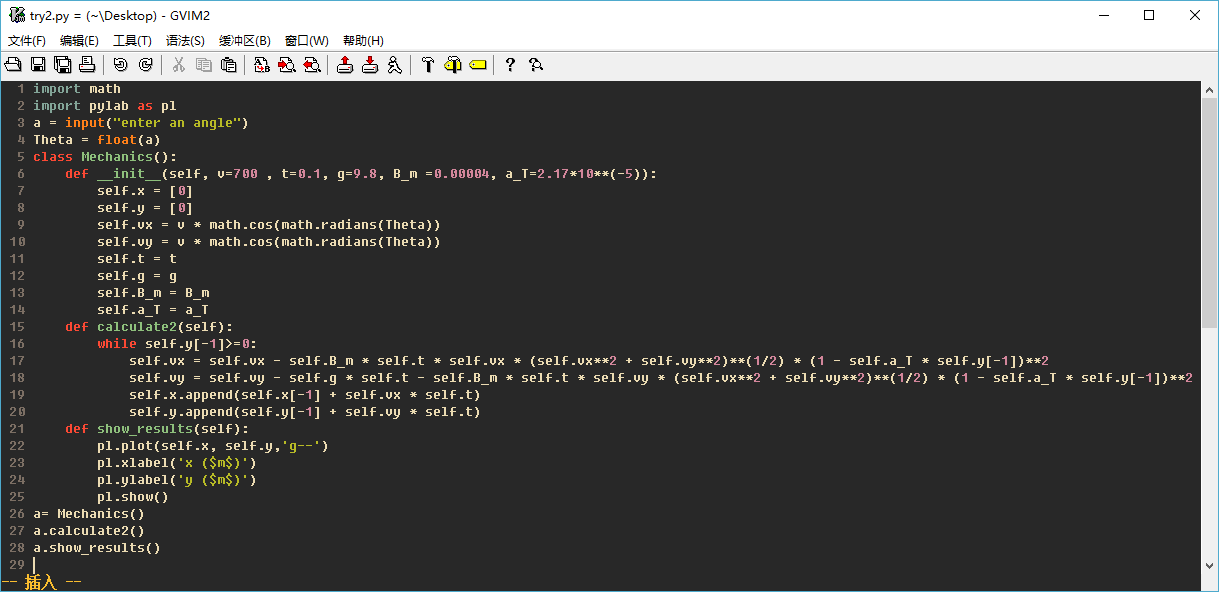Click the Cut scissors icon
This screenshot has width=1219, height=592.
click(179, 65)
